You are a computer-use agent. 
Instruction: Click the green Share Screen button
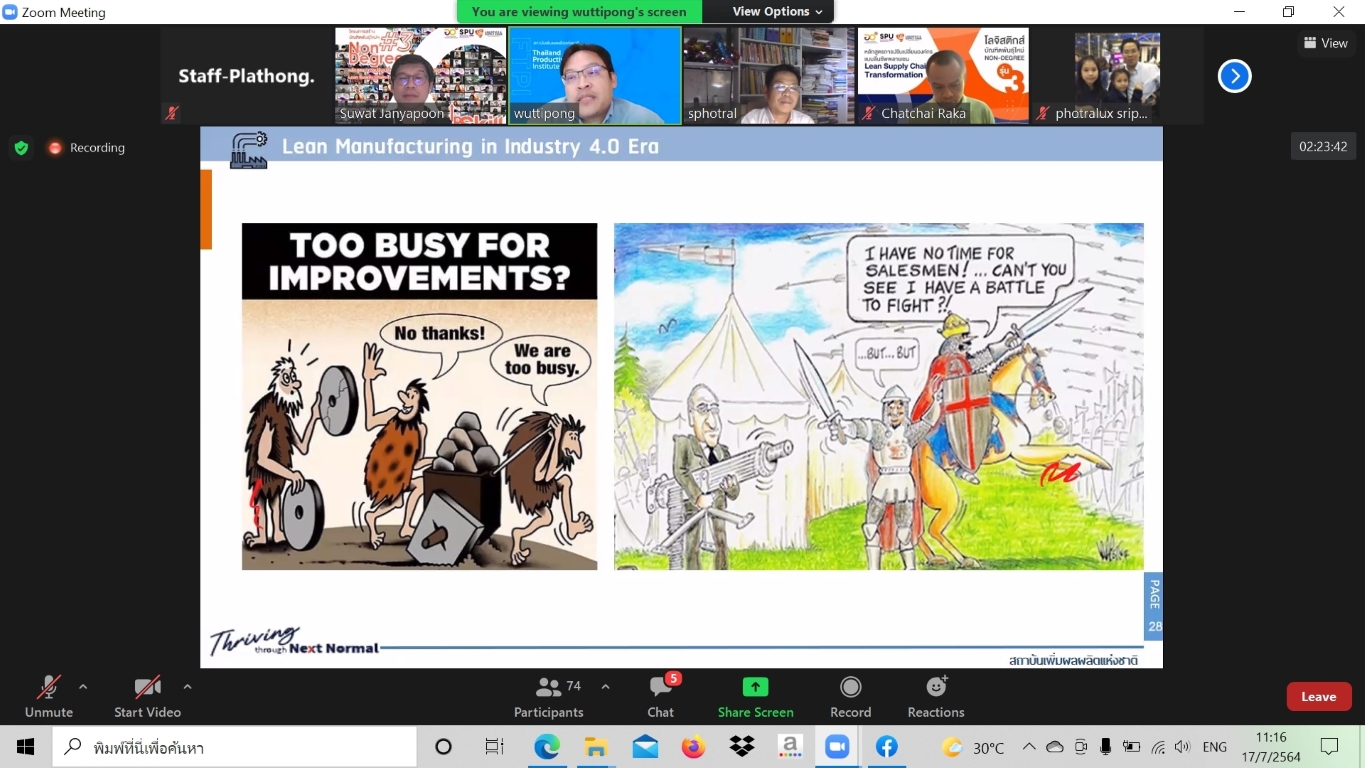(755, 696)
